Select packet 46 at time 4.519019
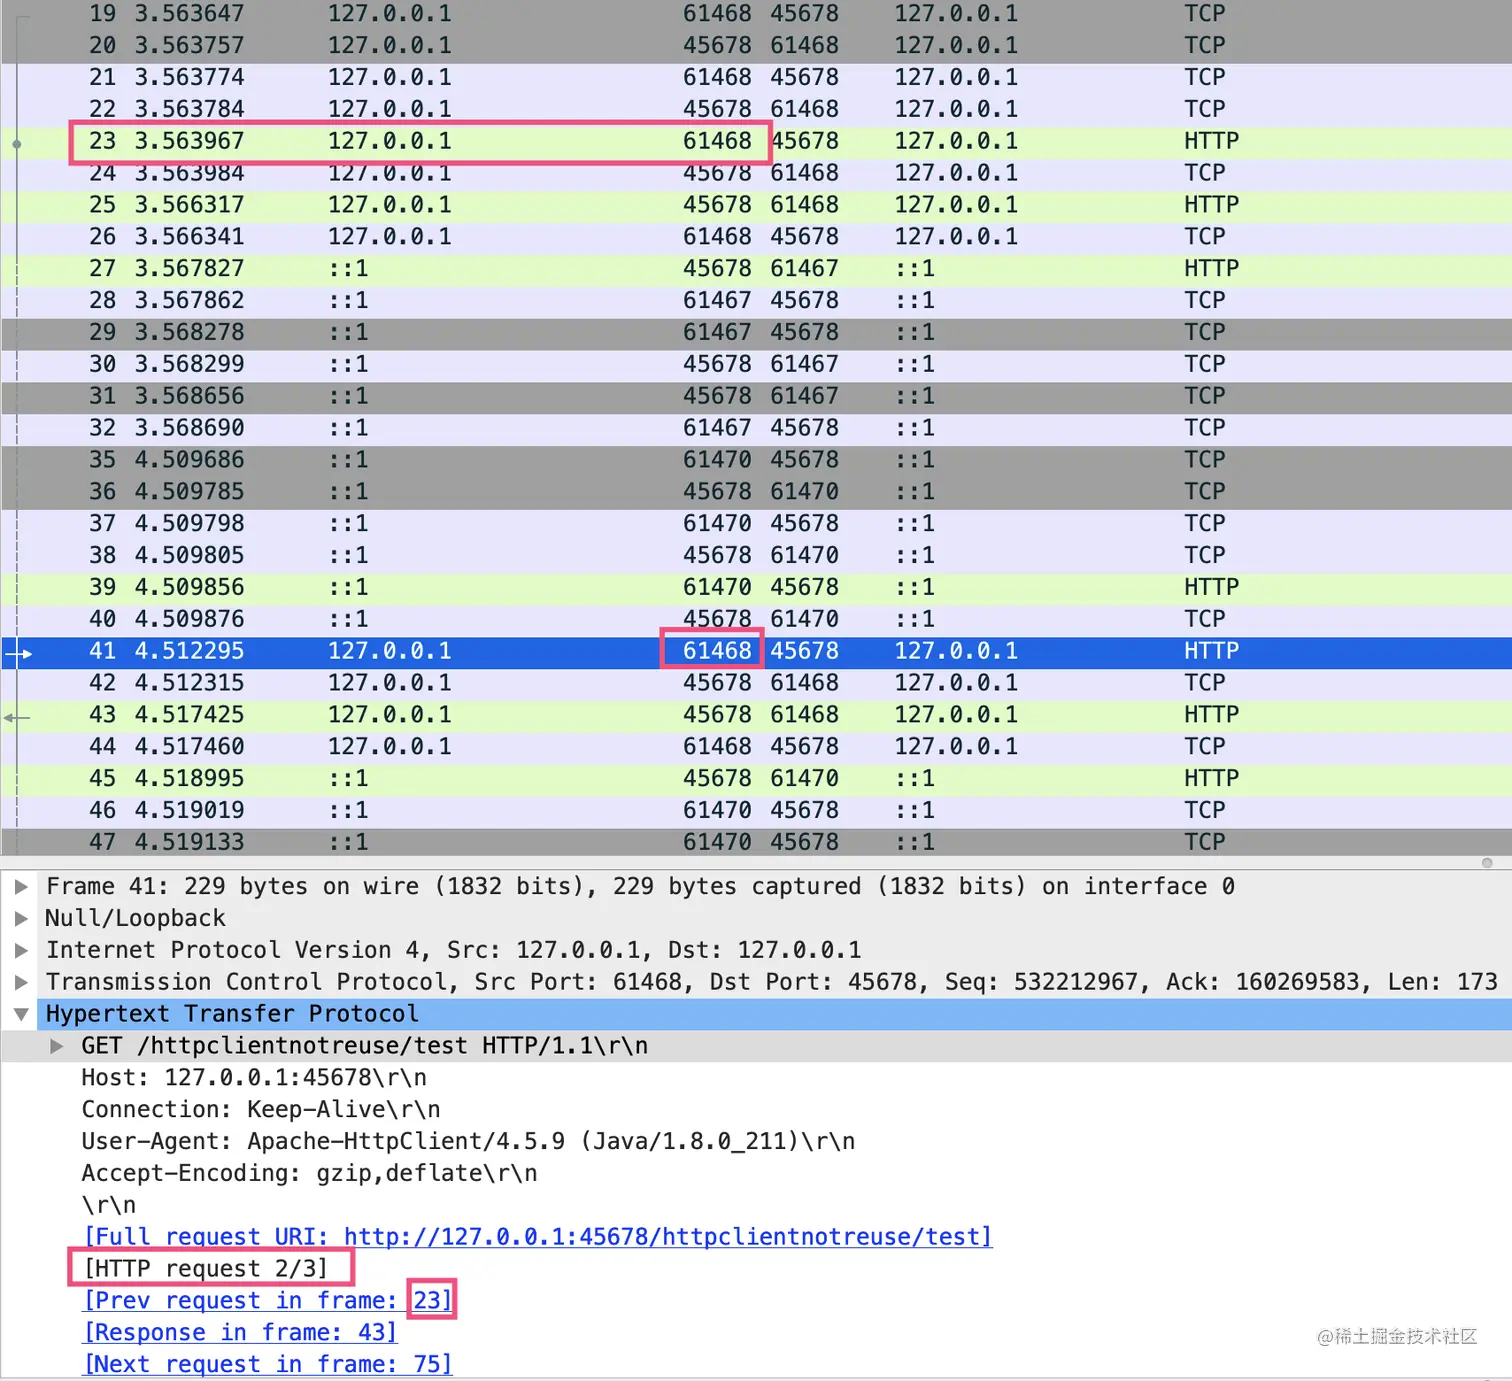The width and height of the screenshot is (1512, 1381). click(x=756, y=811)
